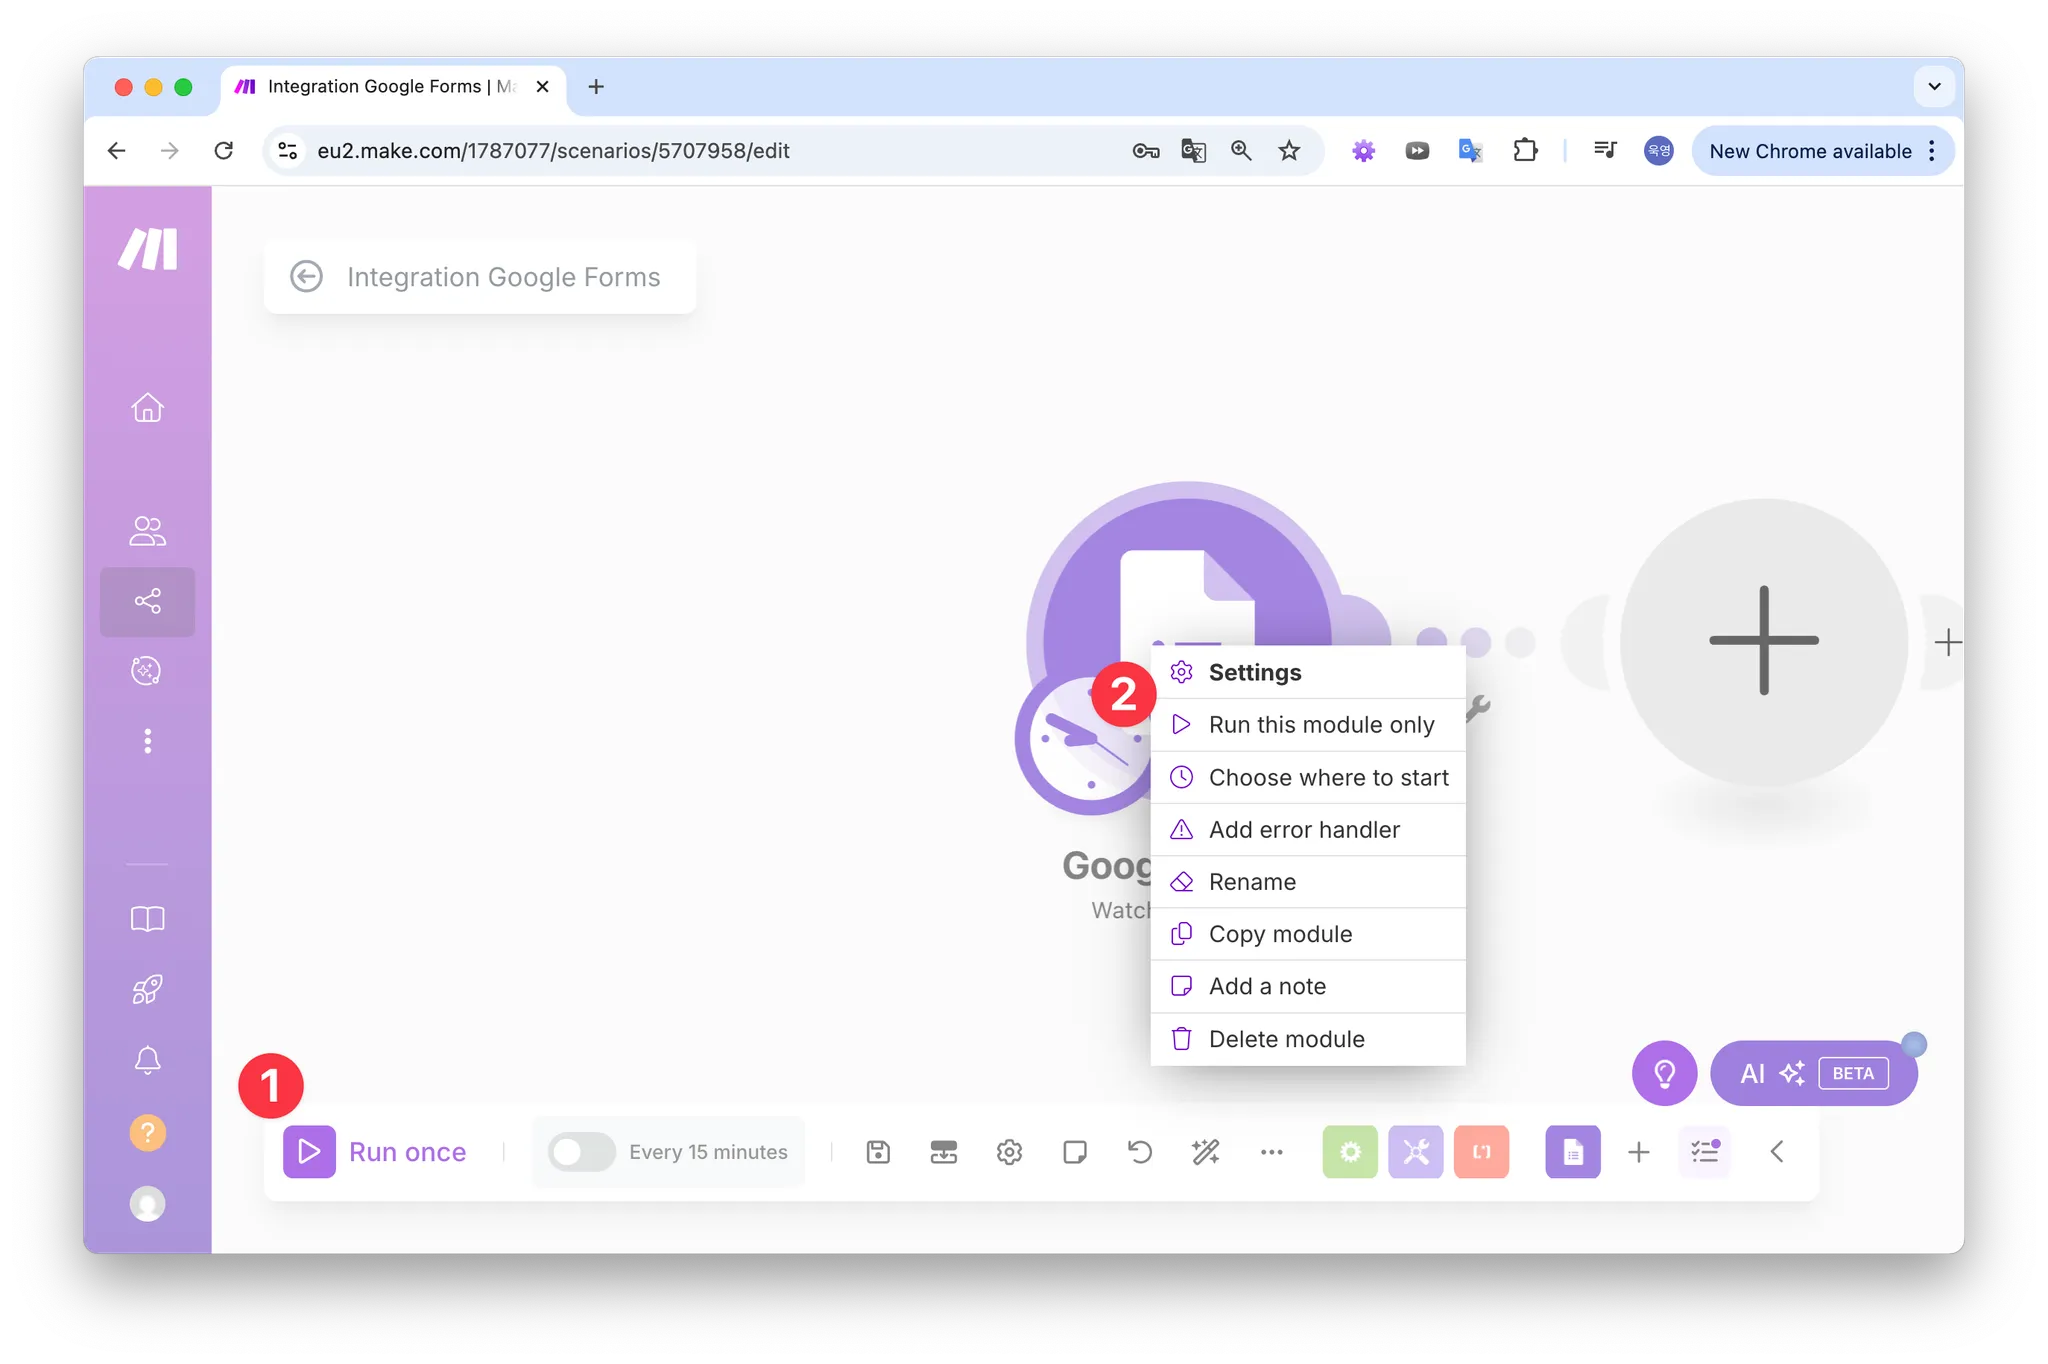Open password key icon in address bar
This screenshot has height=1364, width=2048.
(x=1146, y=151)
